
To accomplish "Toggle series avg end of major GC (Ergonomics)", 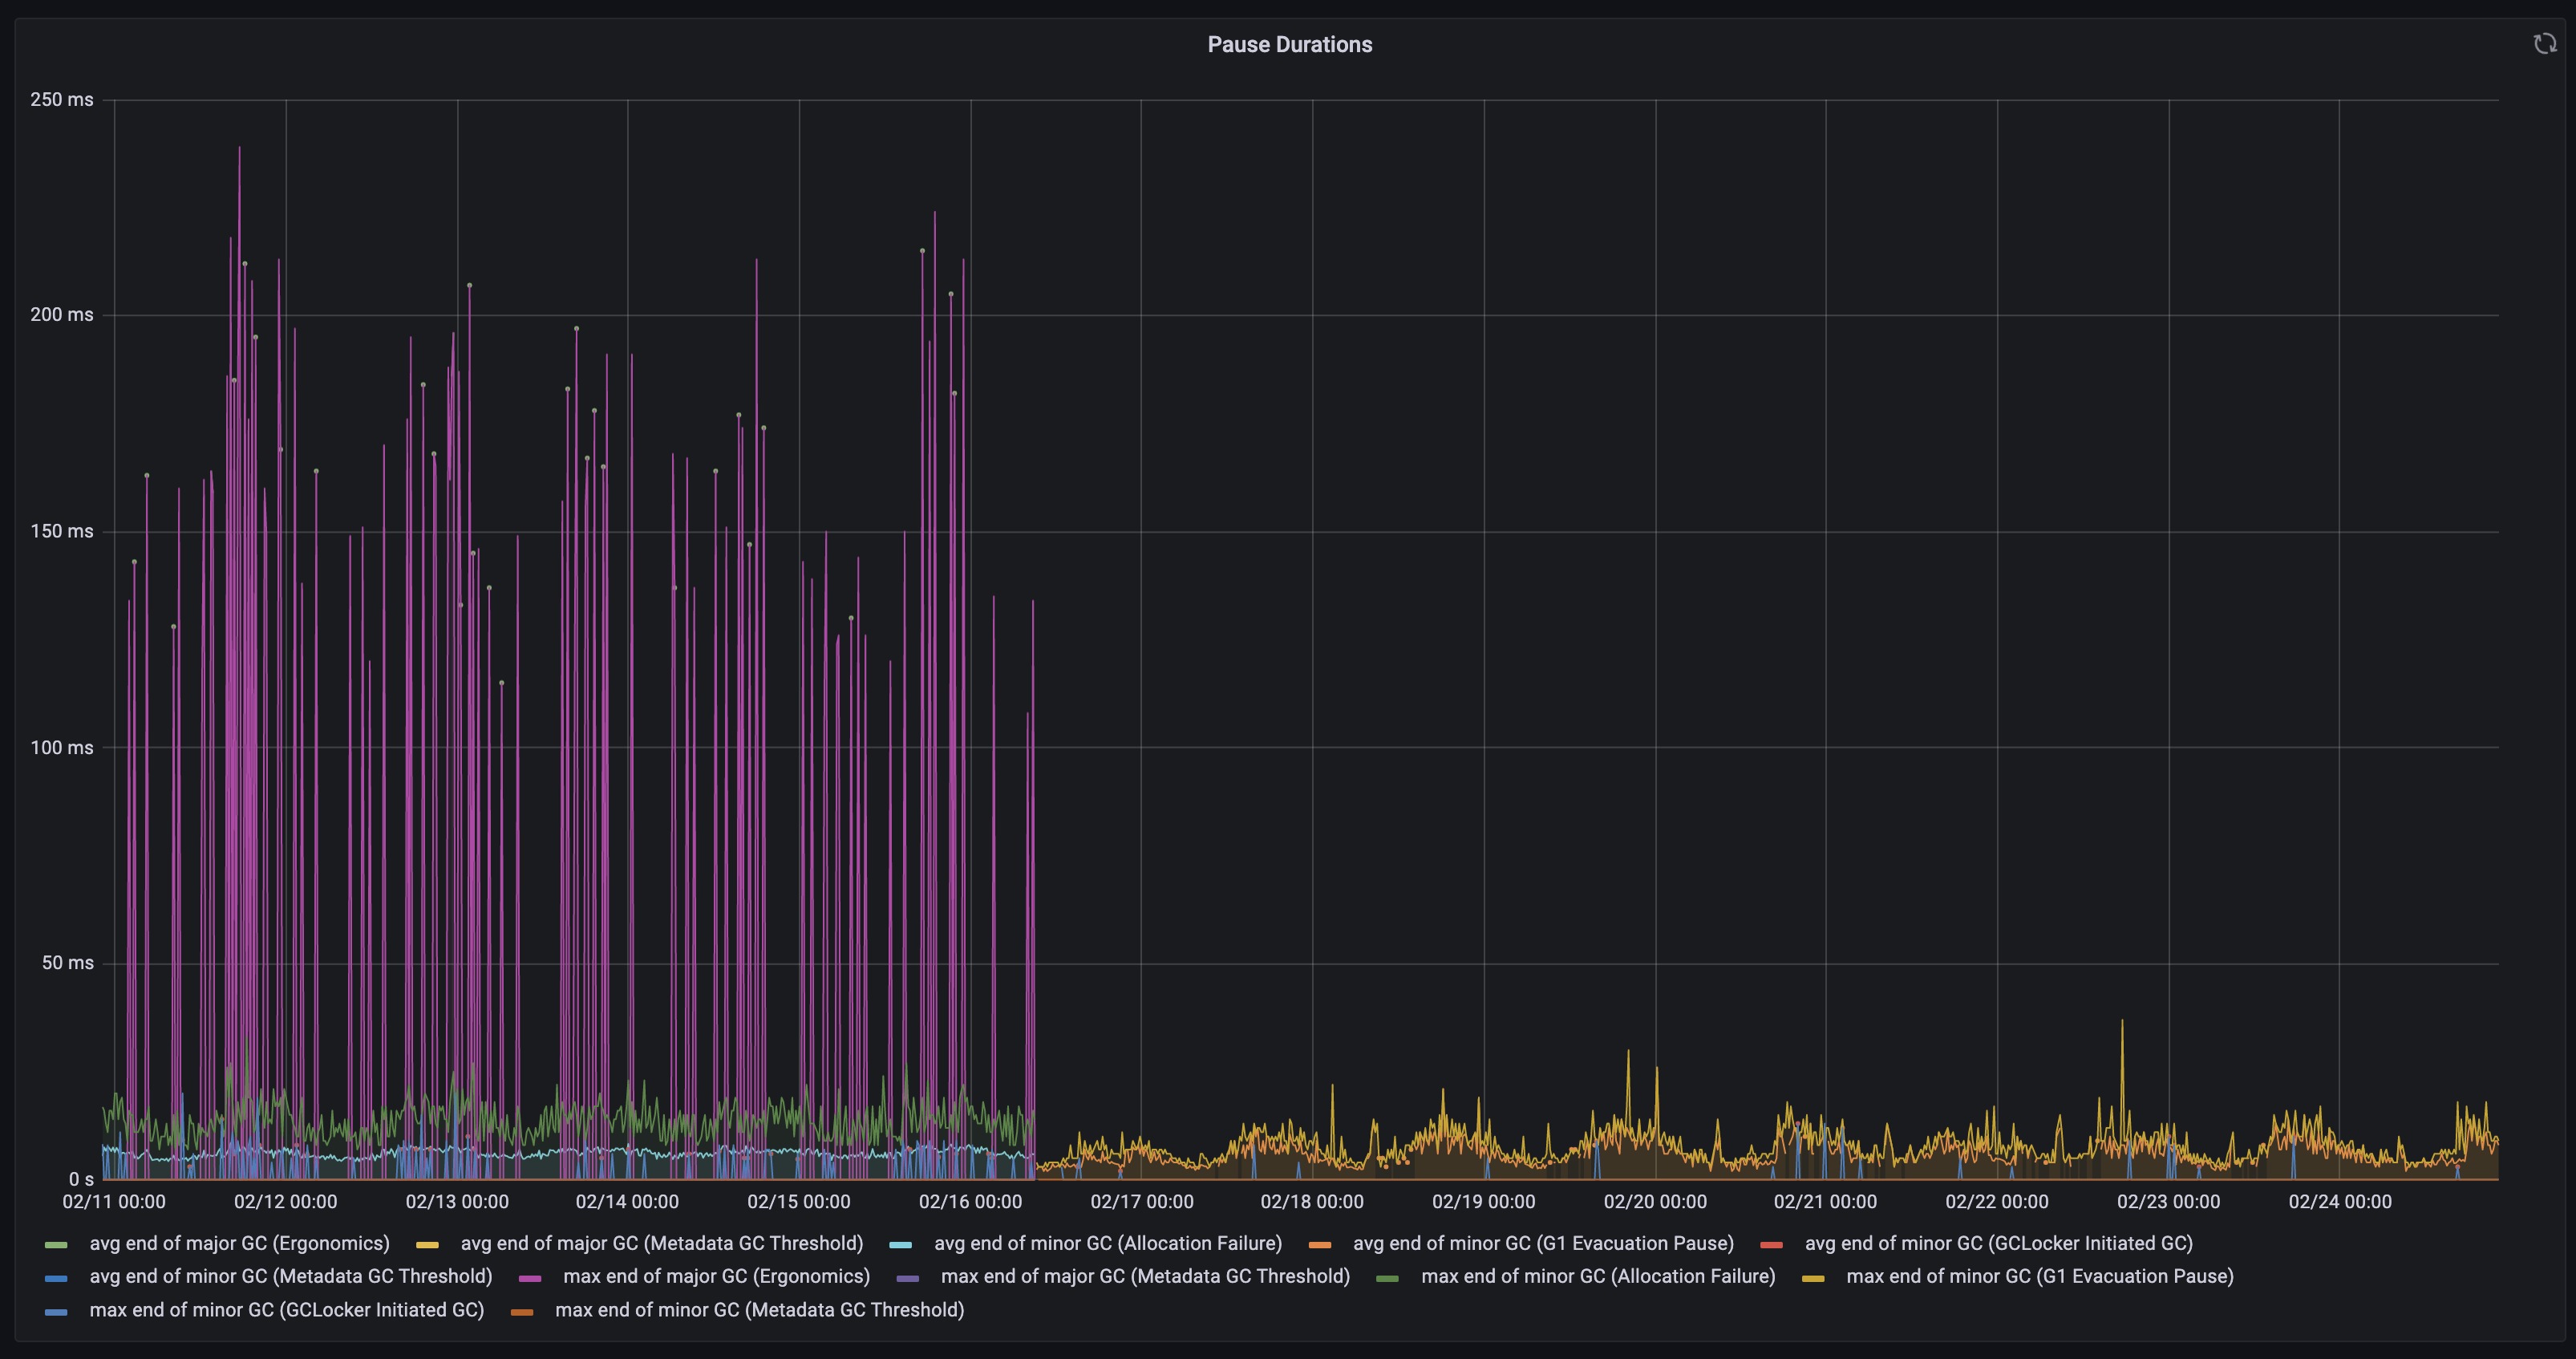I will click(239, 1243).
